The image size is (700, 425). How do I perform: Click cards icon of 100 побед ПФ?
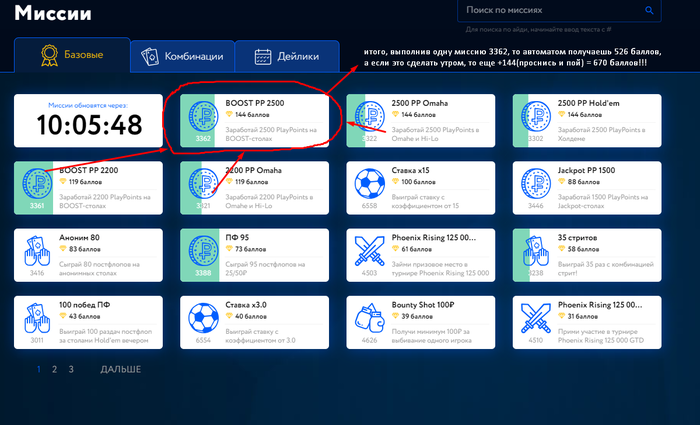point(37,318)
